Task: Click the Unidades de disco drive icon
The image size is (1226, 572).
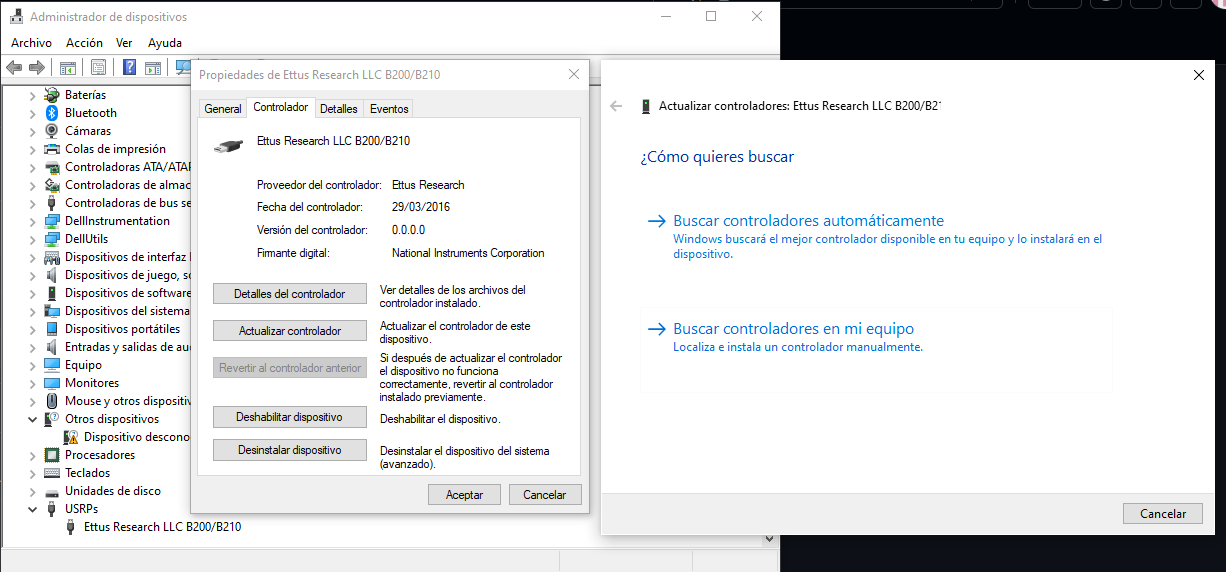Action: [x=52, y=491]
